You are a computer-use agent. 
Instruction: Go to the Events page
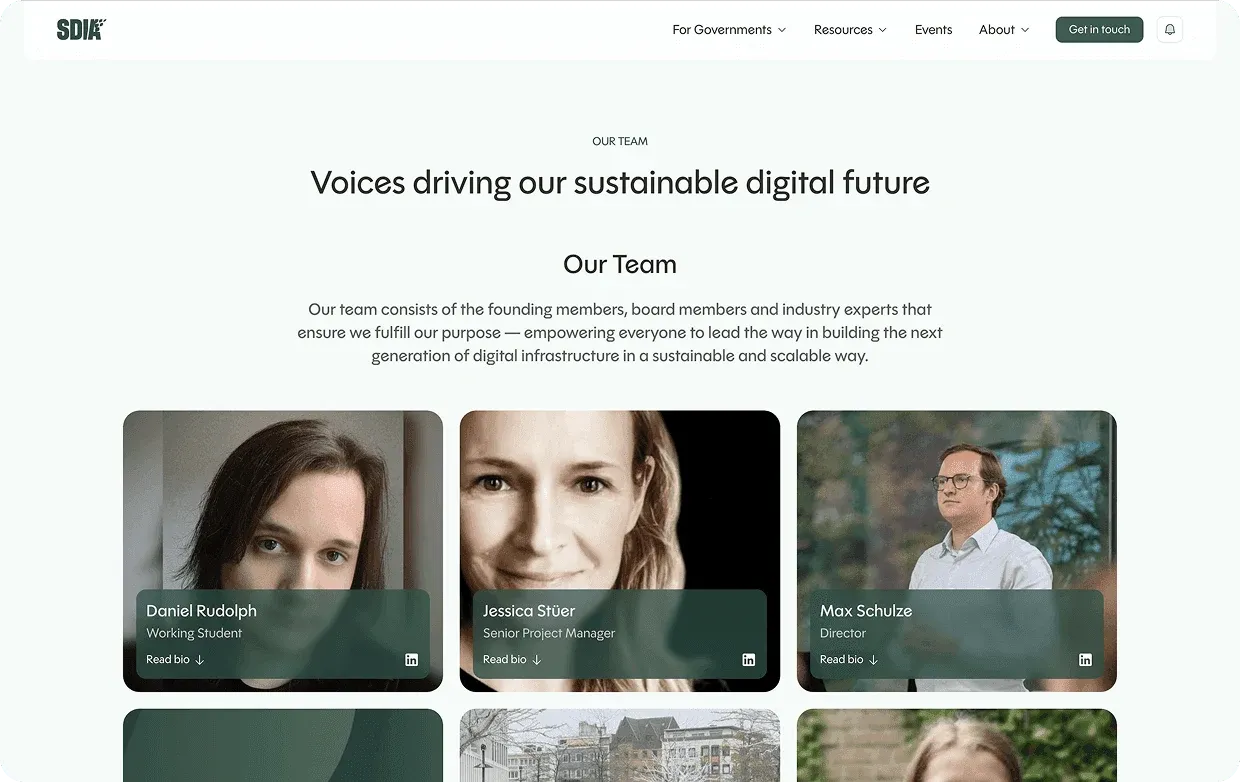(x=933, y=30)
